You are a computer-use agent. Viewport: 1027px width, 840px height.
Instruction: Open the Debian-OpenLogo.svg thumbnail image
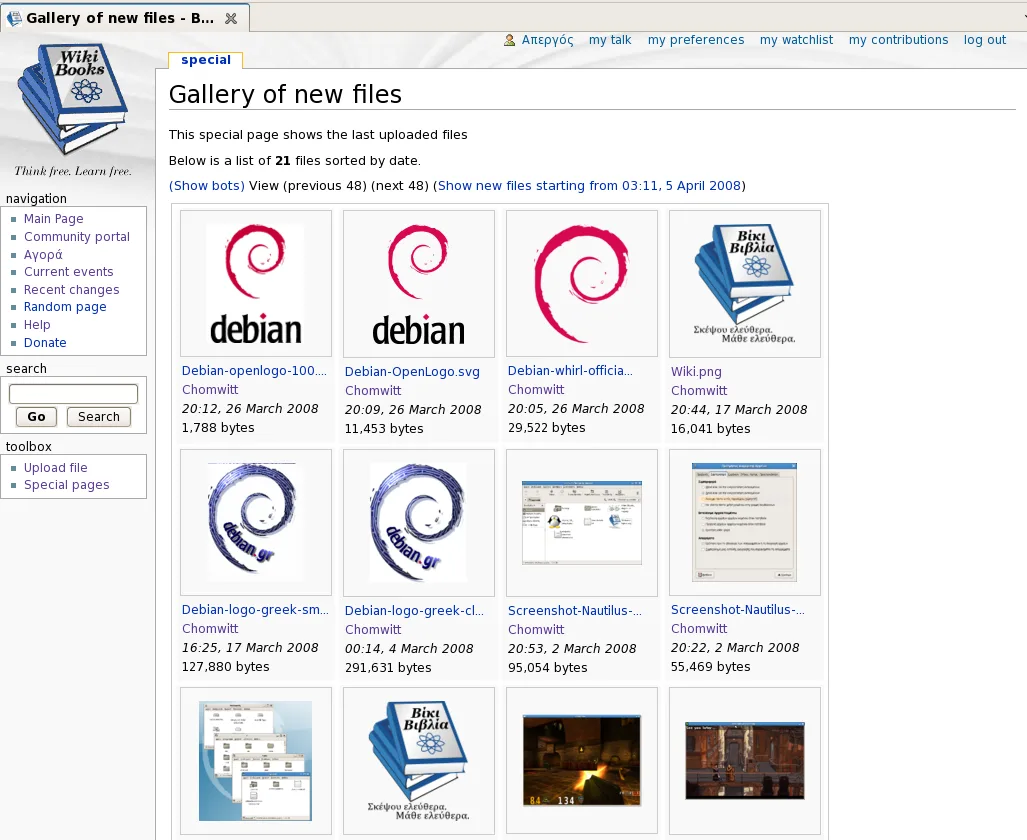[x=419, y=284]
